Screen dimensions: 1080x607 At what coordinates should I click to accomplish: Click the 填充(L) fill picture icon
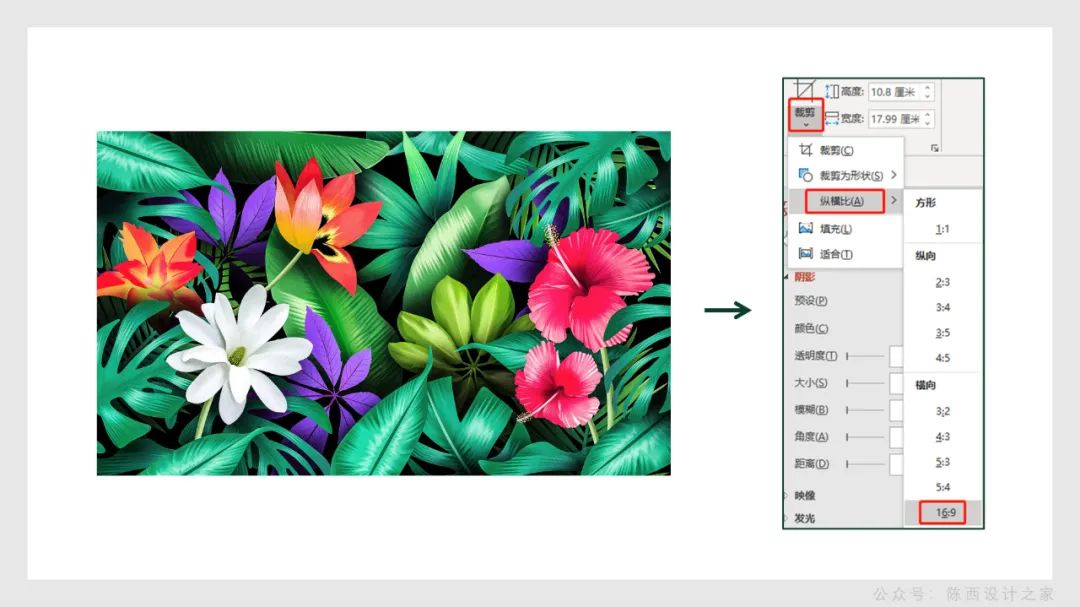click(x=806, y=229)
